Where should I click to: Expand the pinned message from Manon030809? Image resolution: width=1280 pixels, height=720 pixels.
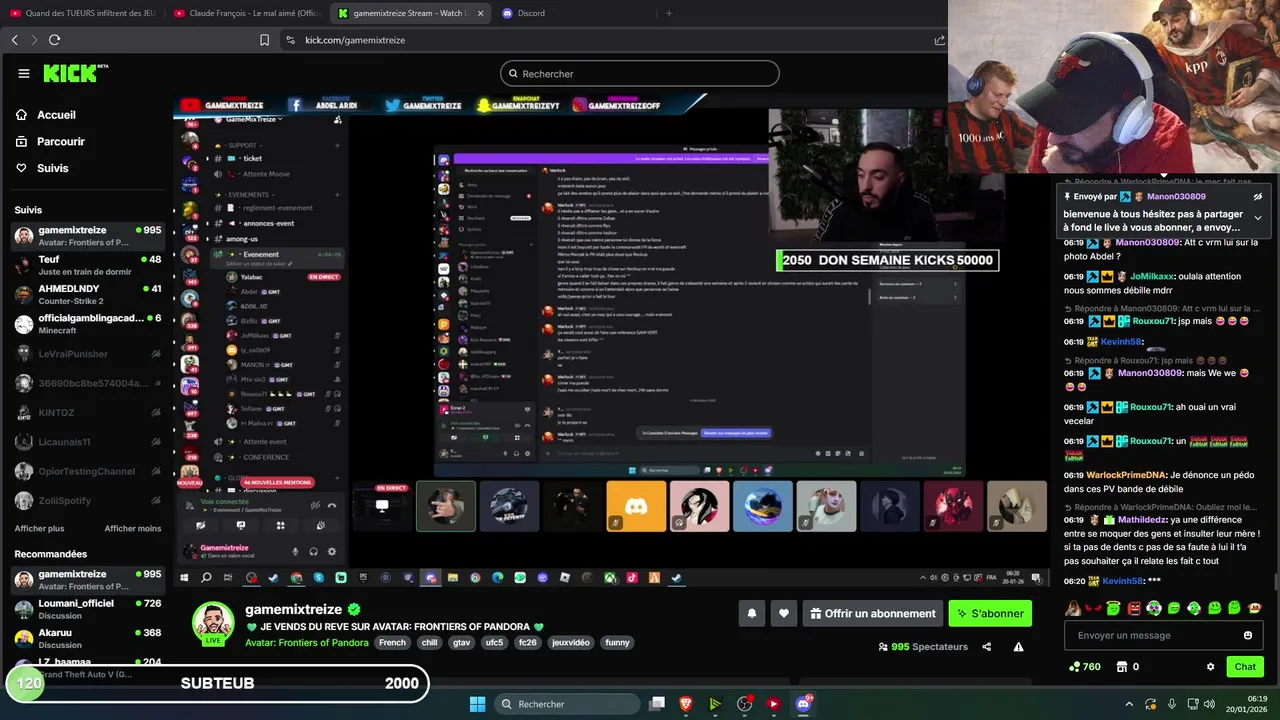[x=1258, y=217]
